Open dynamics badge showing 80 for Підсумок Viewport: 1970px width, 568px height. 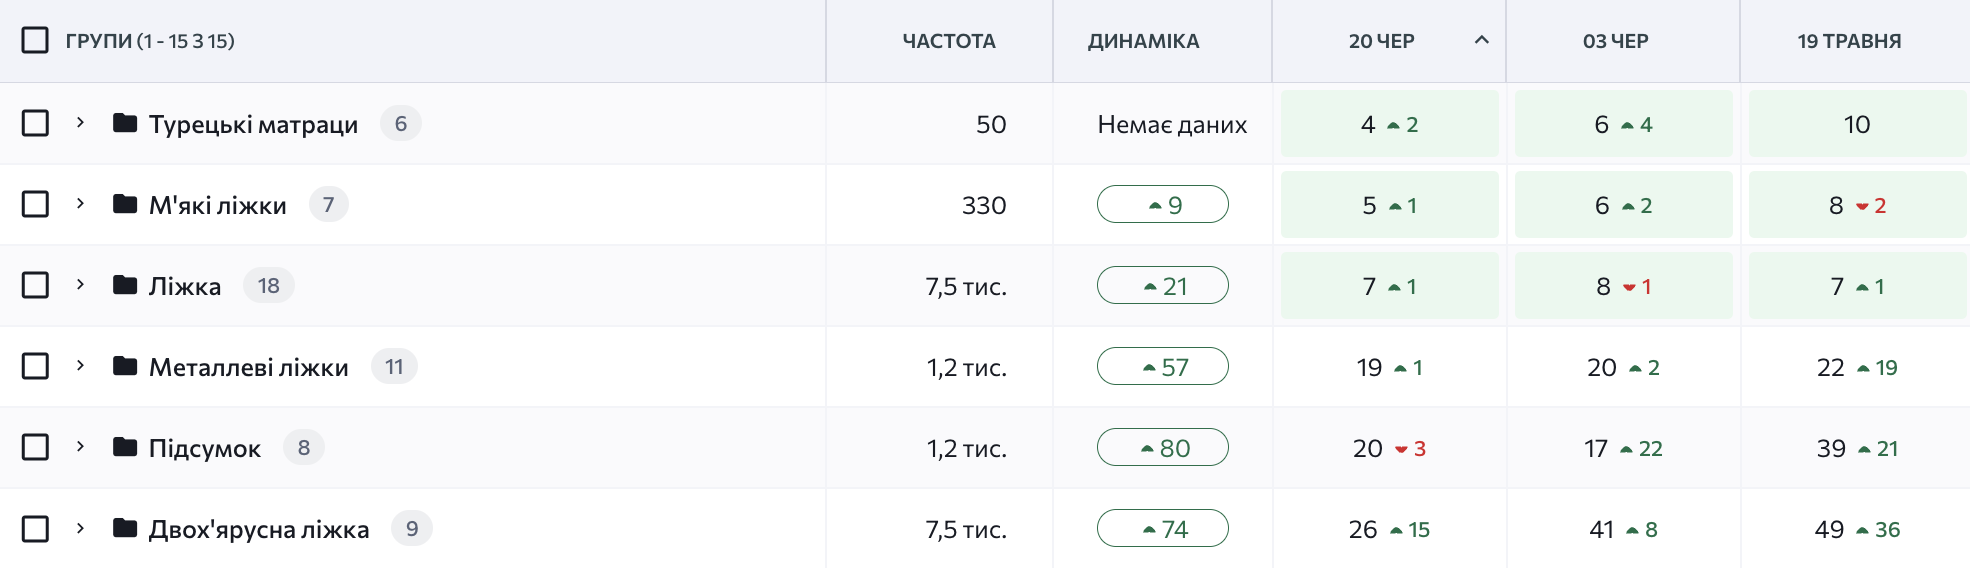1163,447
